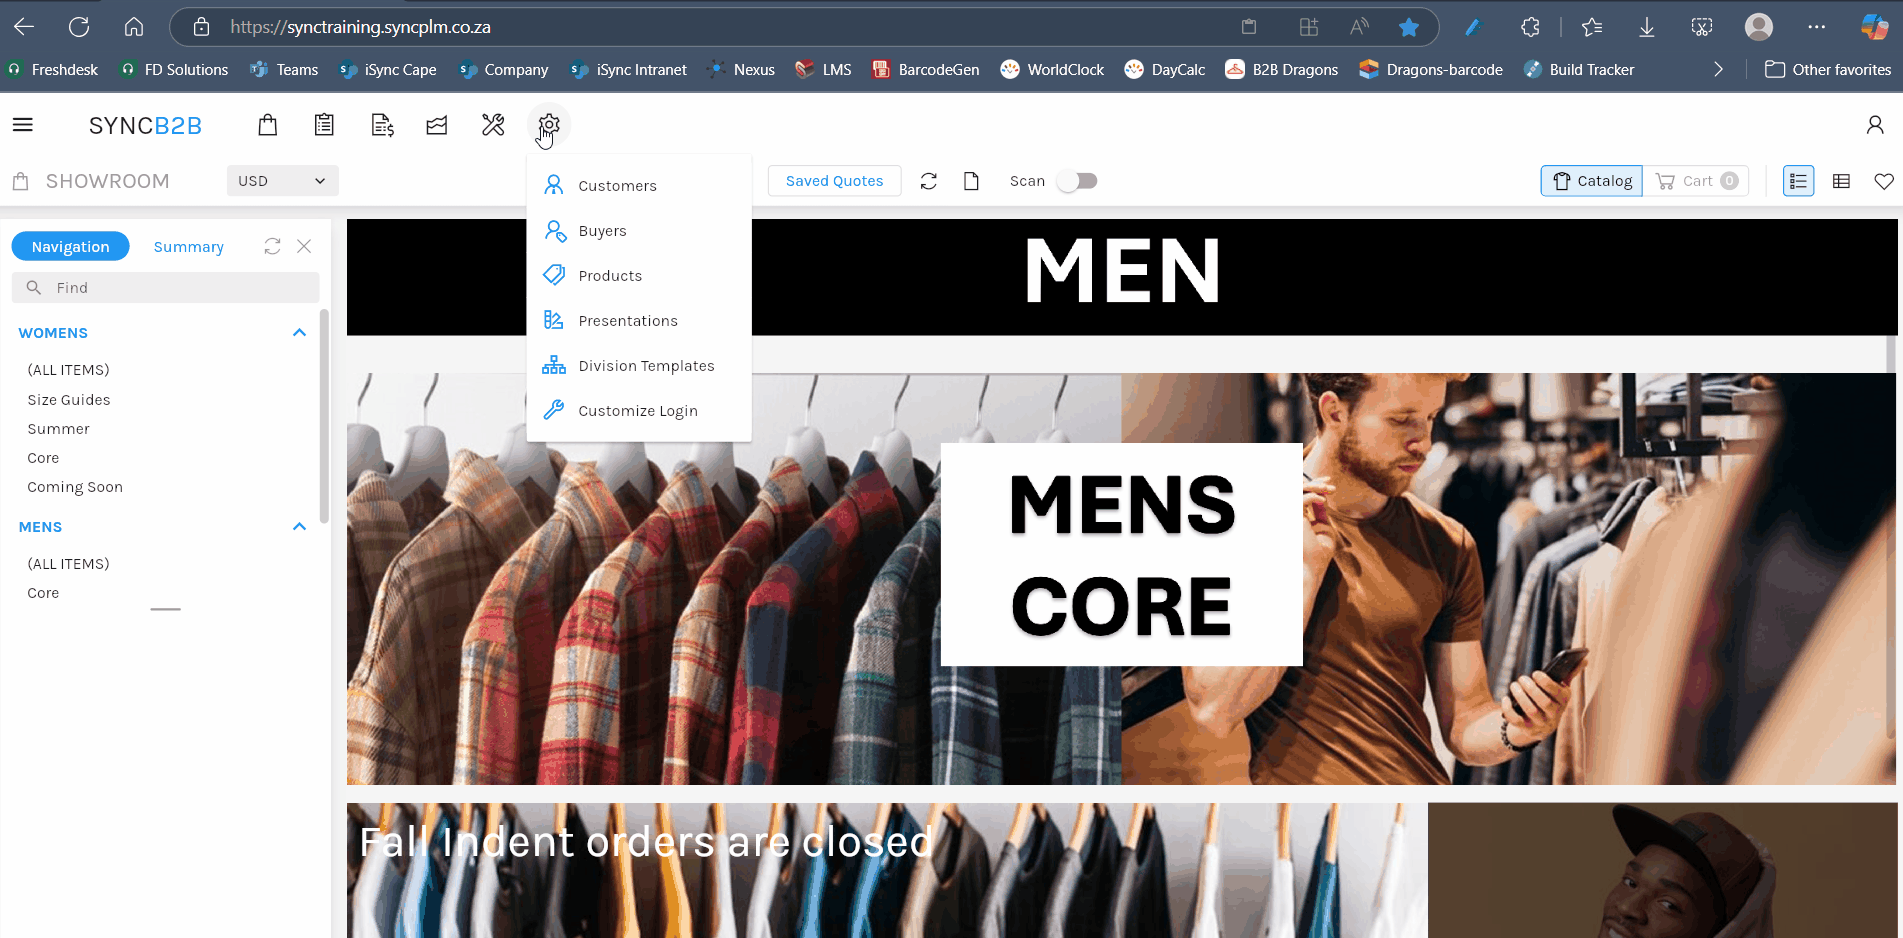The width and height of the screenshot is (1903, 938).
Task: Toggle the Scan switch
Action: pyautogui.click(x=1078, y=181)
